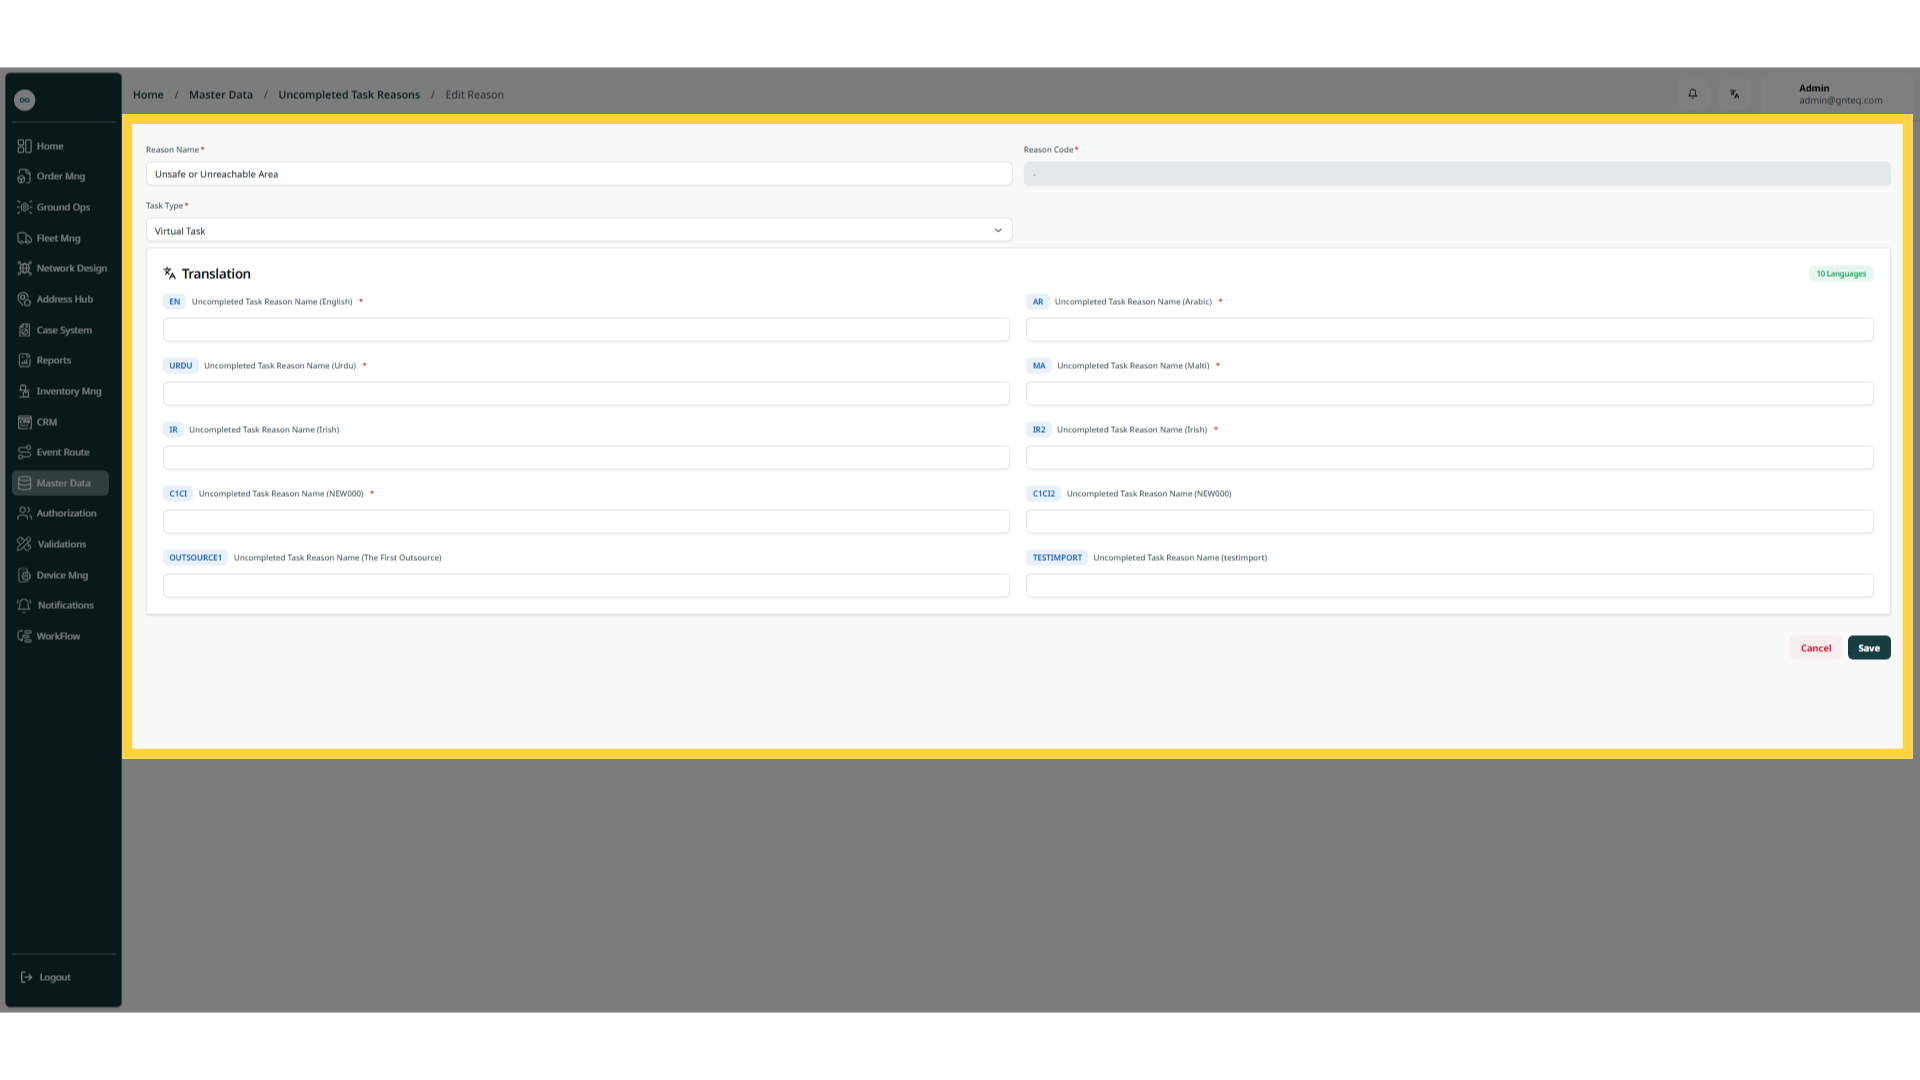The width and height of the screenshot is (1920, 1080).
Task: Click the Task Type dropdown chevron
Action: 998,230
